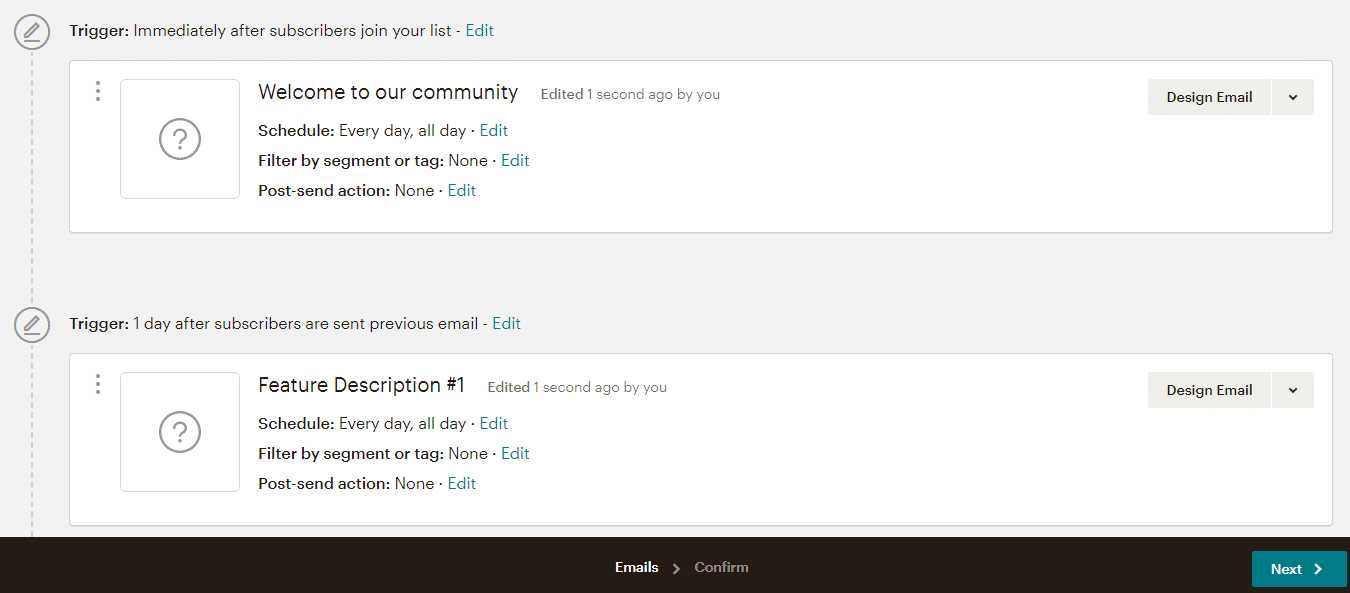Edit the Post-send action for Feature Description #1
The height and width of the screenshot is (593, 1350).
pyautogui.click(x=461, y=483)
